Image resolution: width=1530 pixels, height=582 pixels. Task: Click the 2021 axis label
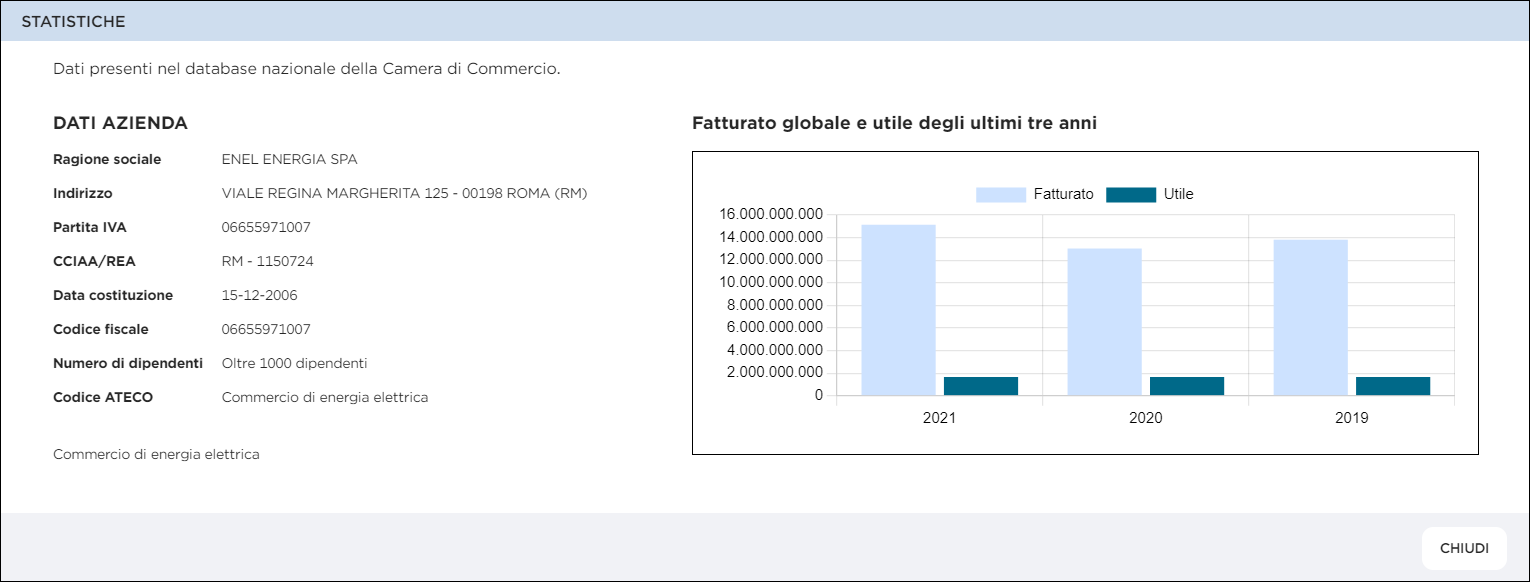939,418
